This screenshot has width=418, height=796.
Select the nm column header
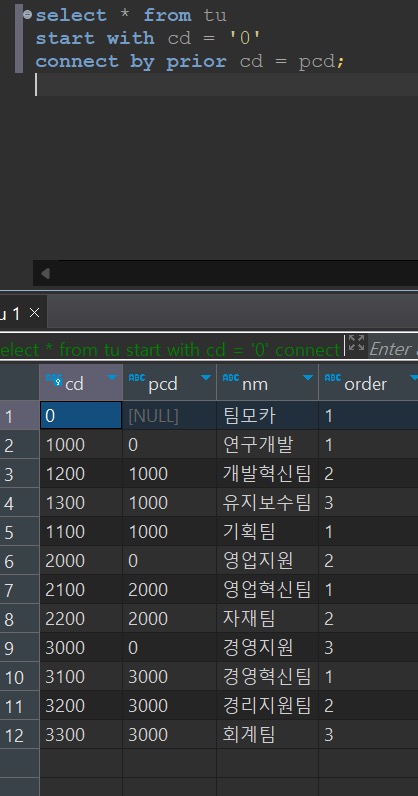(x=268, y=383)
